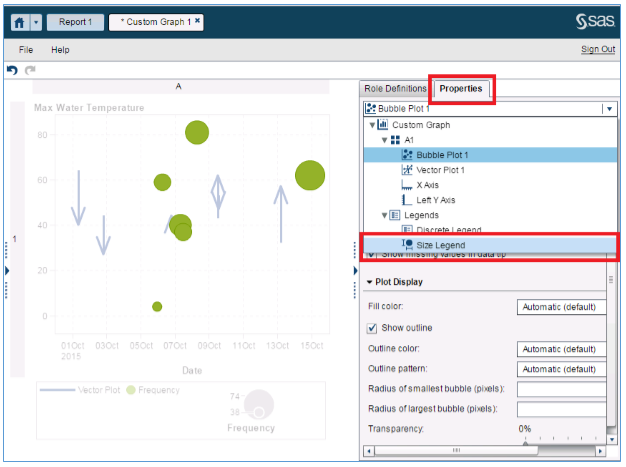
Task: Click the Radius of smallest bubble field
Action: coord(562,389)
